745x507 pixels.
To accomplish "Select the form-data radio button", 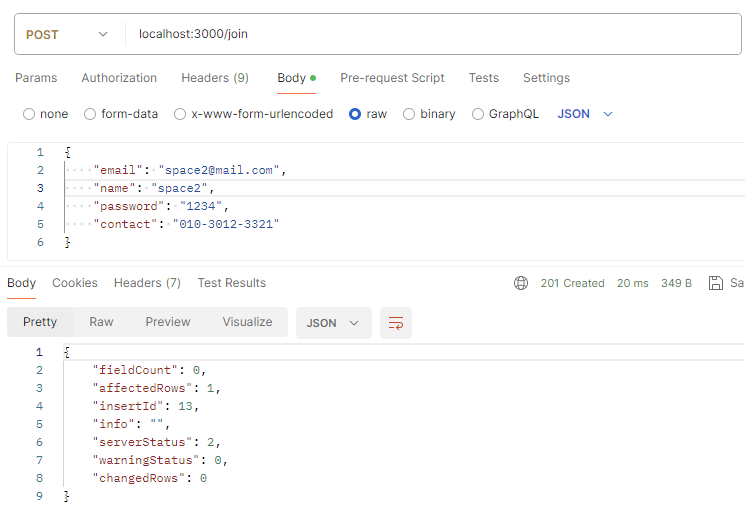I will click(x=90, y=114).
